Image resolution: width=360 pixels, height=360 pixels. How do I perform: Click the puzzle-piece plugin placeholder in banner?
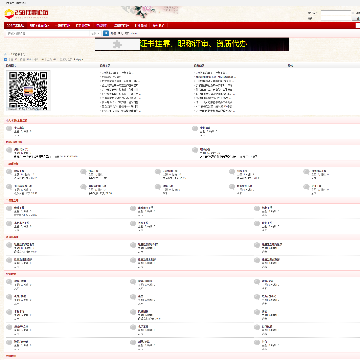[117, 44]
